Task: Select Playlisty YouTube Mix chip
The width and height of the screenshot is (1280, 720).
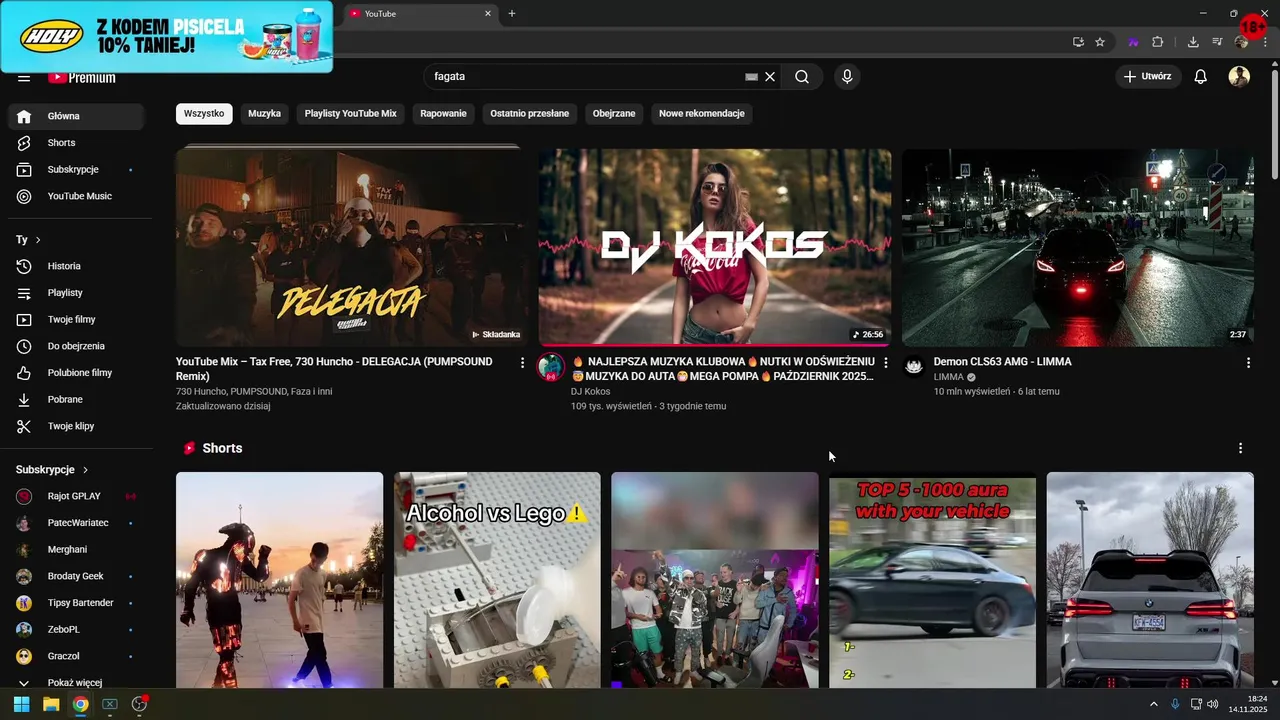Action: 350,114
